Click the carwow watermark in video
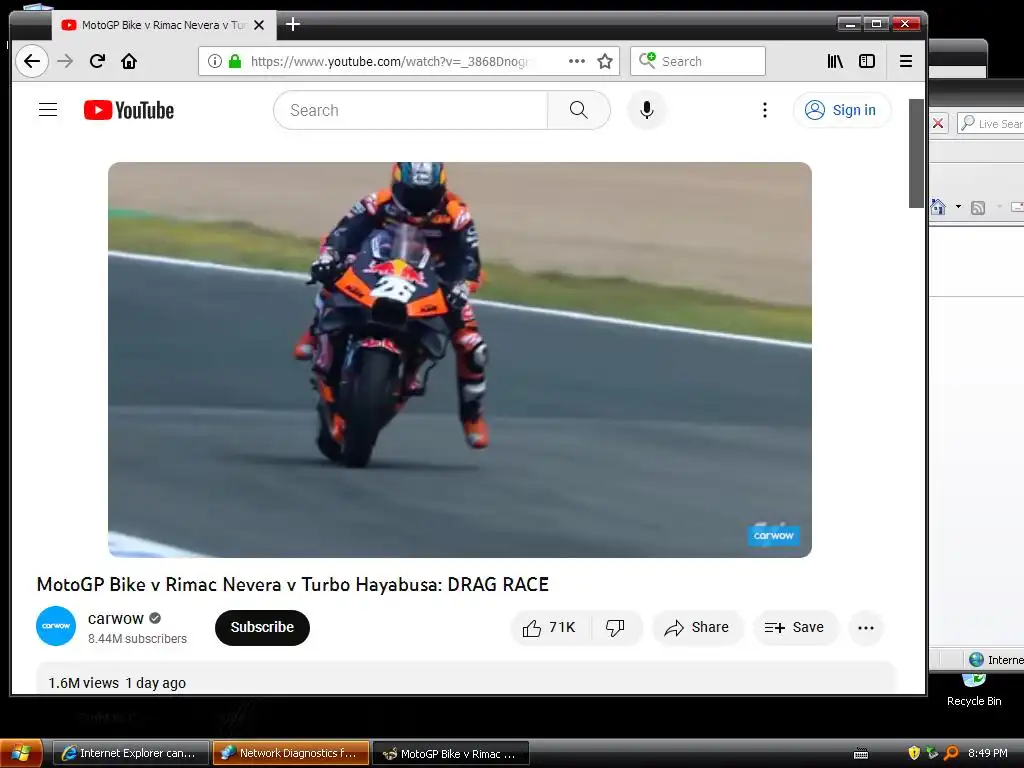The height and width of the screenshot is (768, 1024). tap(773, 536)
